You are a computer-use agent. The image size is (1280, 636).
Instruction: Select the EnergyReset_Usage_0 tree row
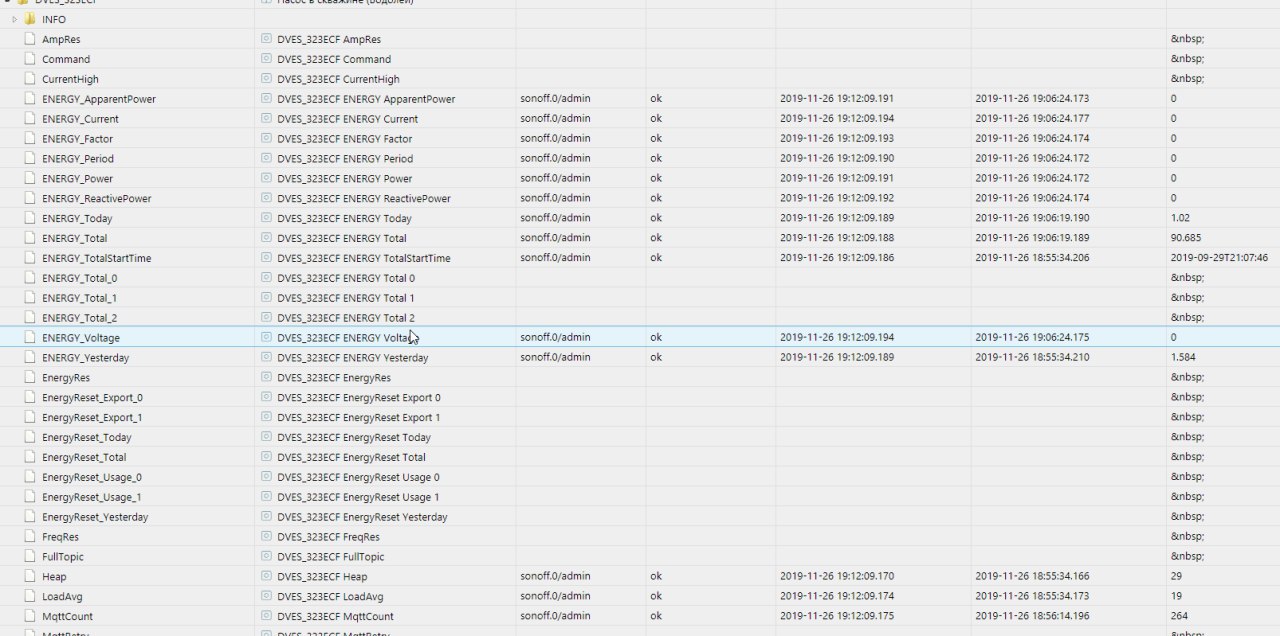pyautogui.click(x=640, y=477)
